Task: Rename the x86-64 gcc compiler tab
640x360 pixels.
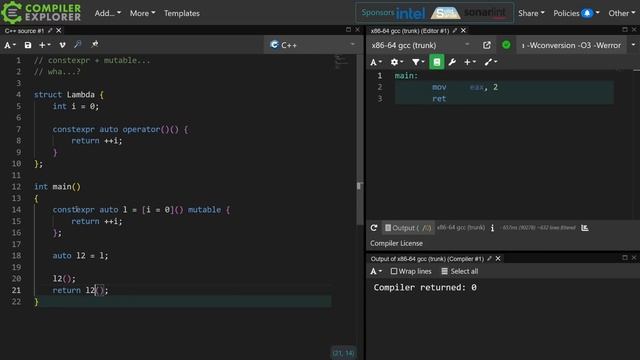Action: pos(455,31)
